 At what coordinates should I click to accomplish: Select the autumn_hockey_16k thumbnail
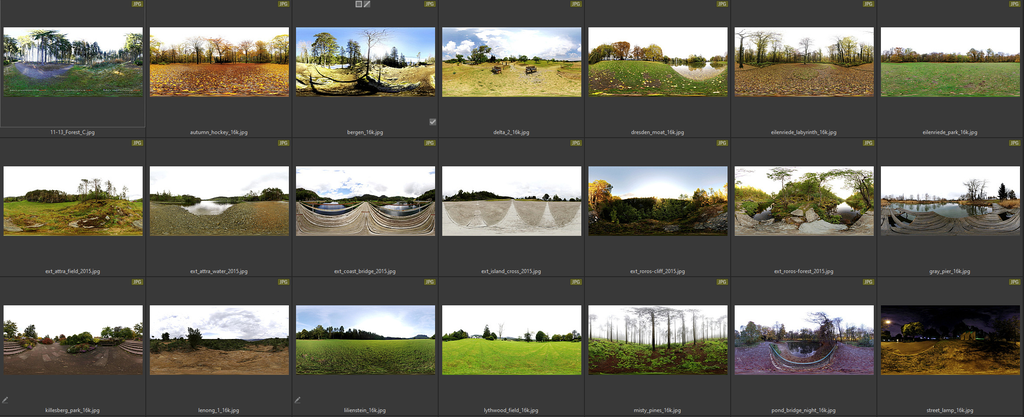click(219, 62)
